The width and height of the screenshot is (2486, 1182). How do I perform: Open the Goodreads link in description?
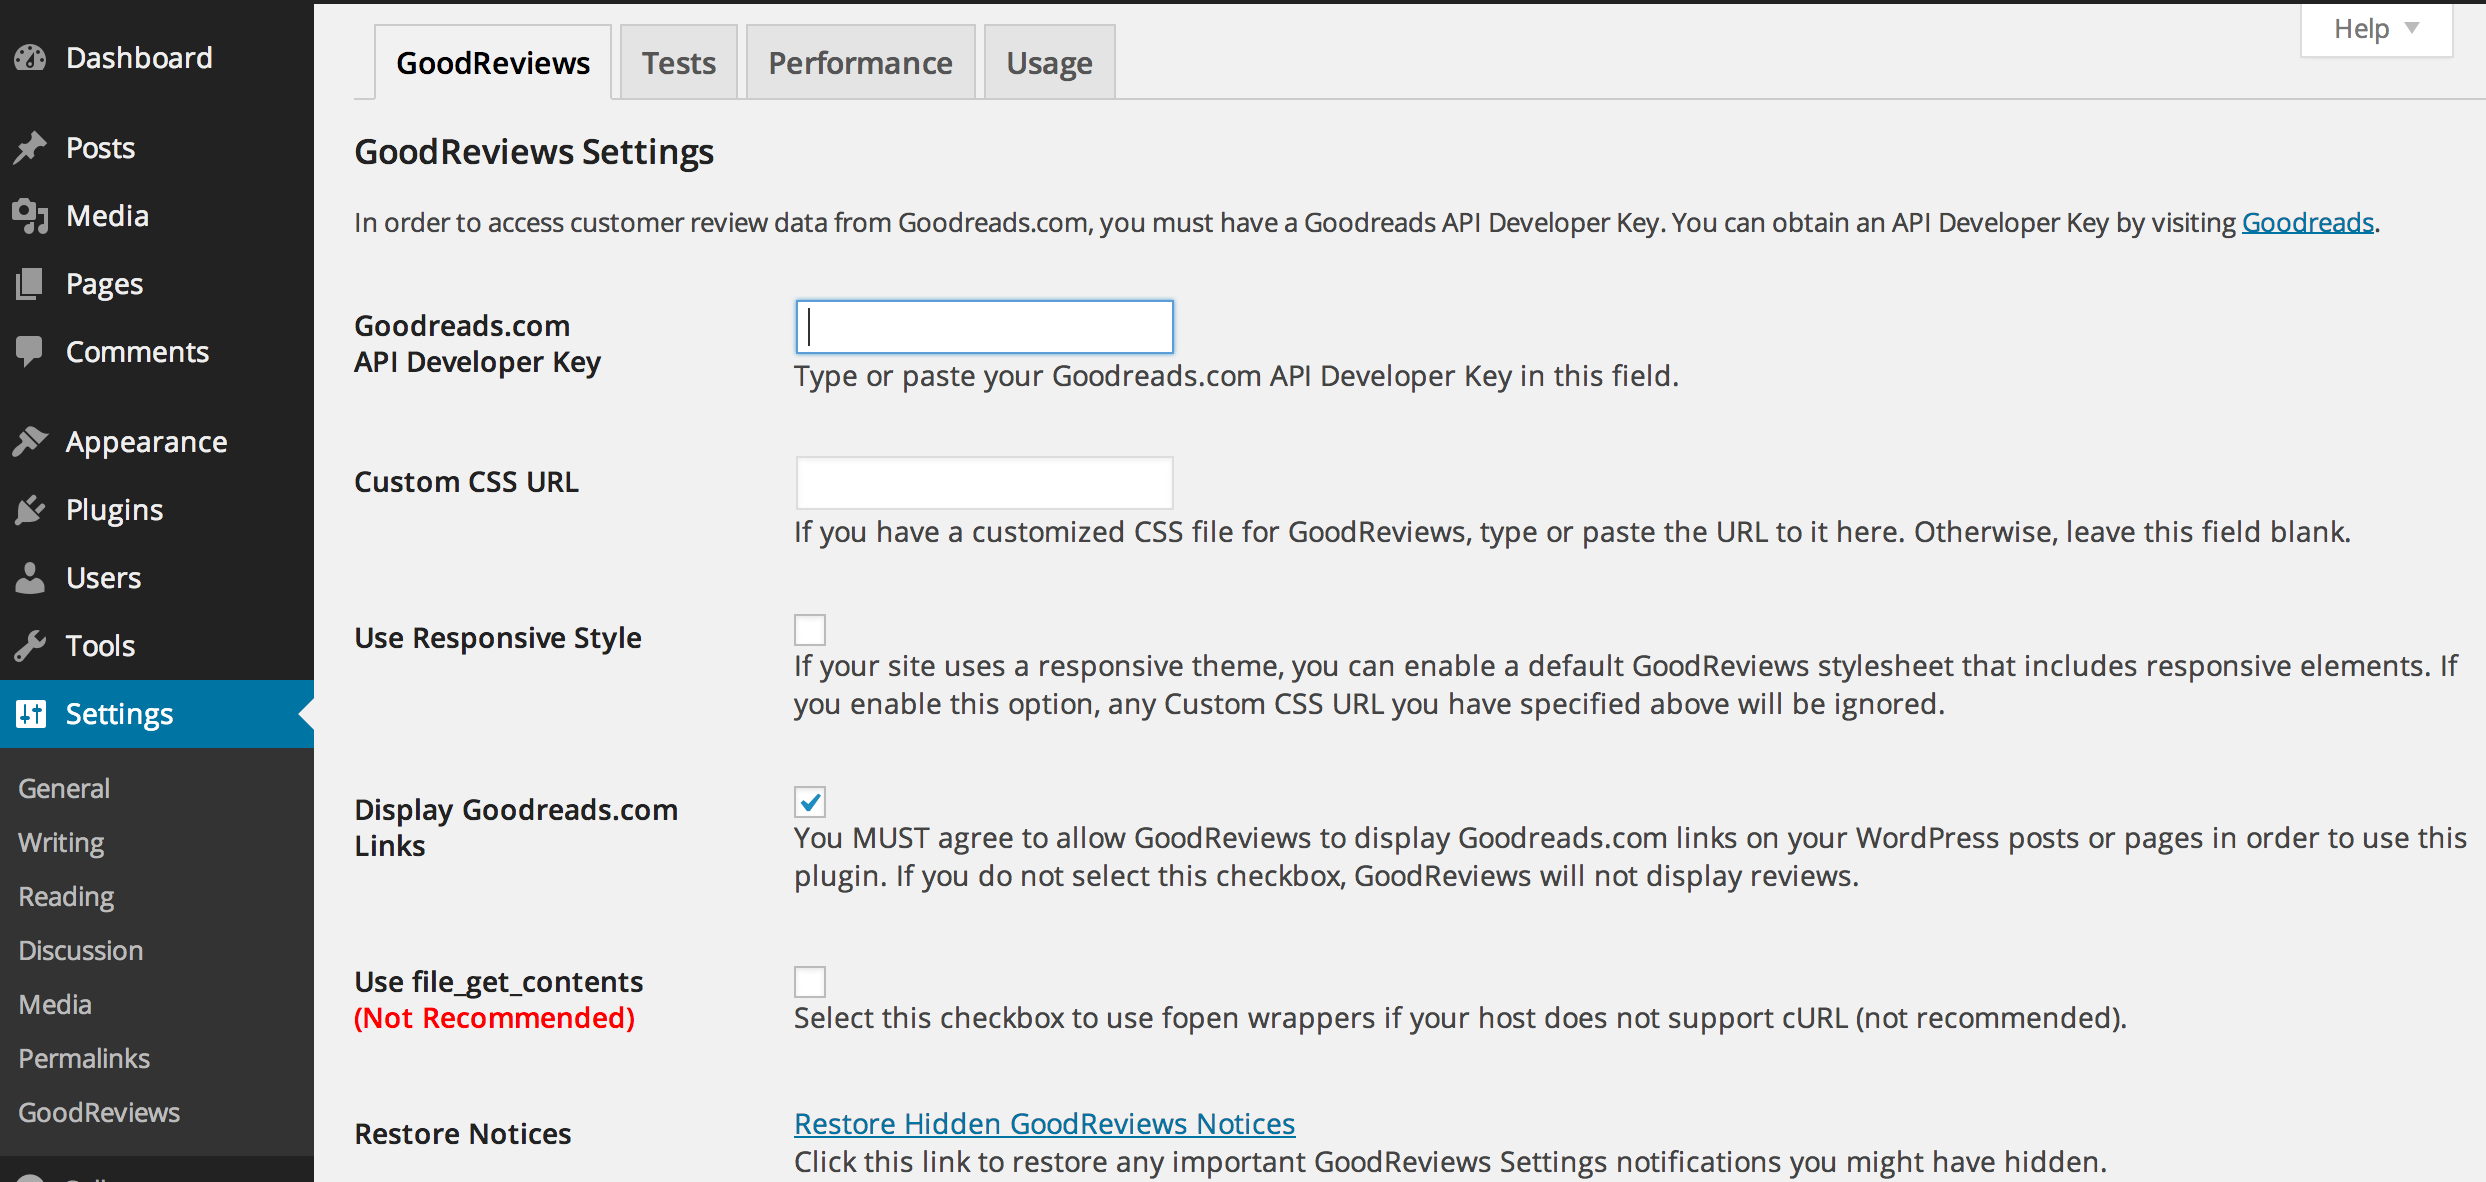(2307, 222)
